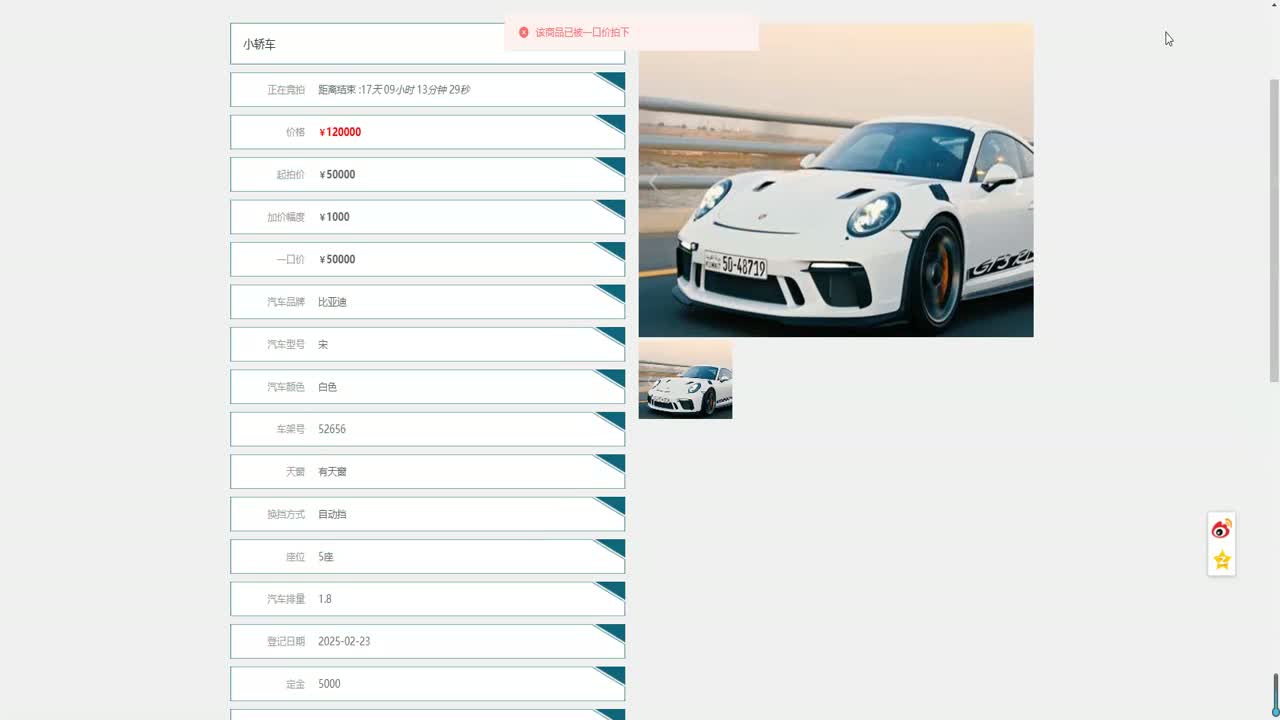
Task: Click the 汽车排量 label
Action: coord(286,599)
